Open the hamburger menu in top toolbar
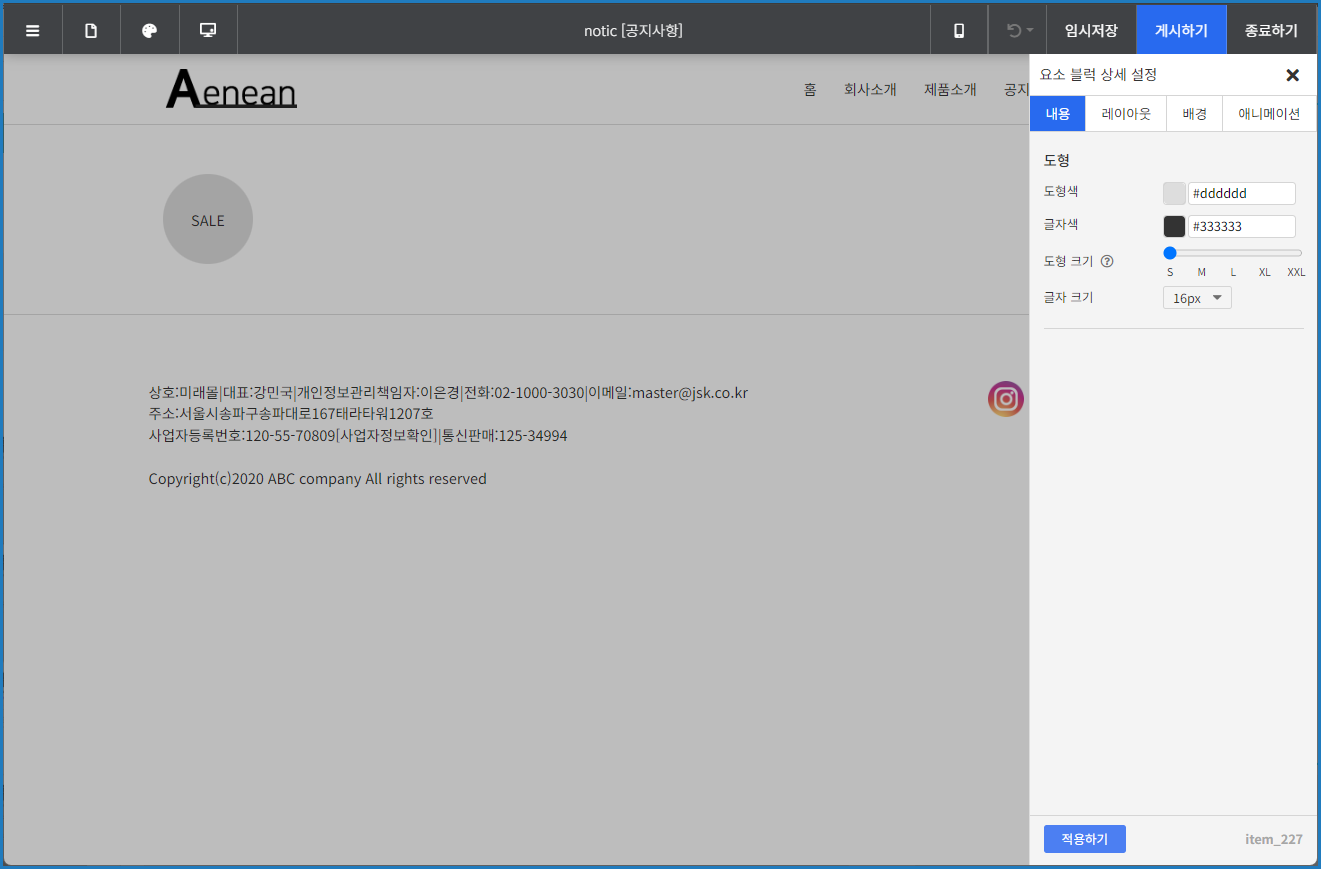The height and width of the screenshot is (869, 1321). point(33,30)
